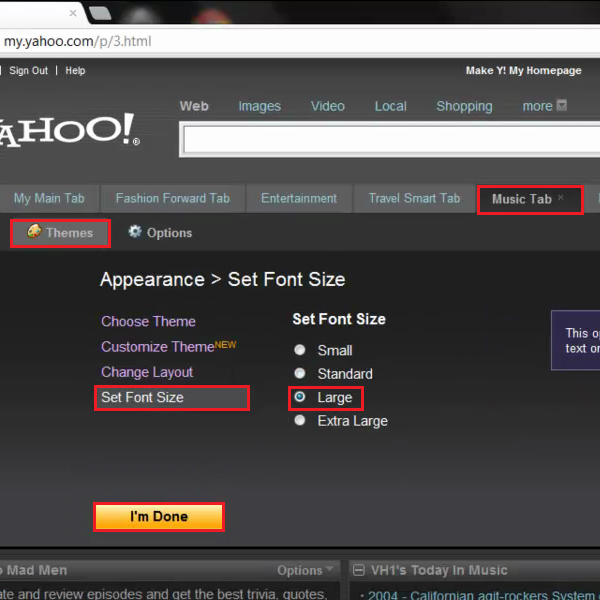Open the Options gear icon
Image resolution: width=600 pixels, height=600 pixels.
coord(135,232)
